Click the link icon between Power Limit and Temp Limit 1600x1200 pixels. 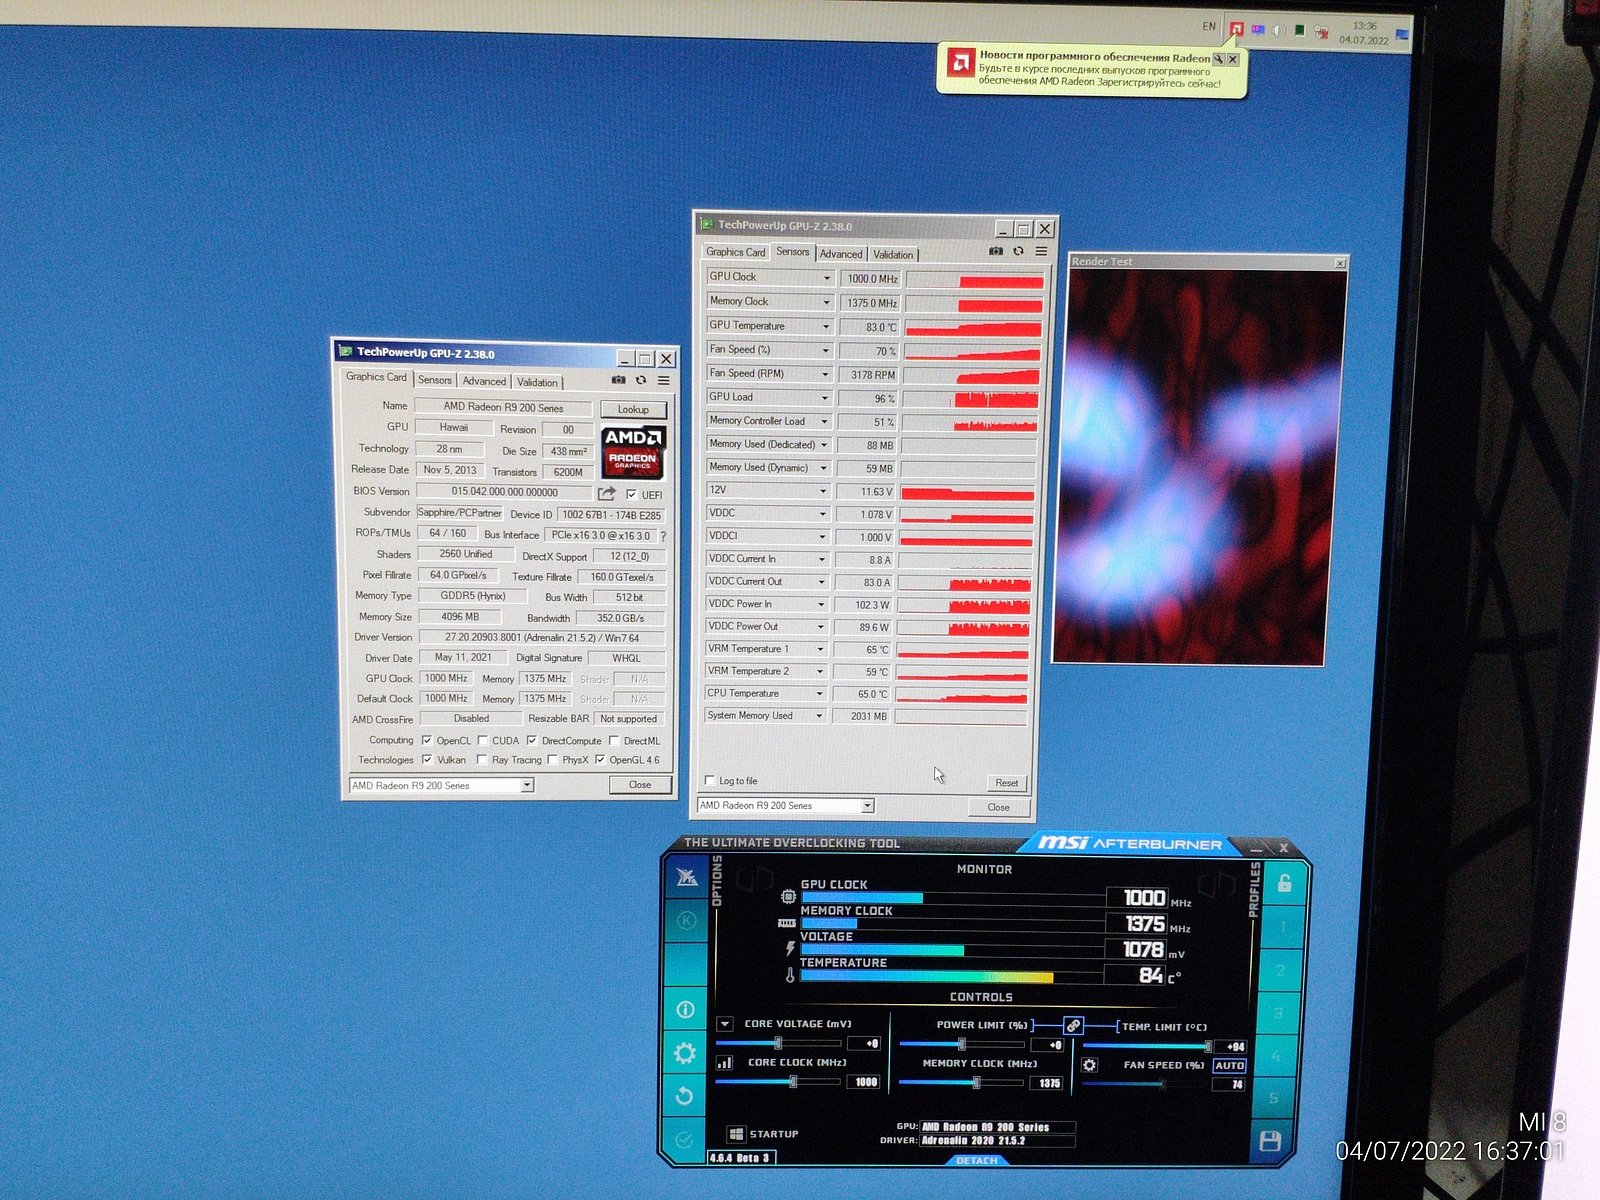click(1073, 1025)
